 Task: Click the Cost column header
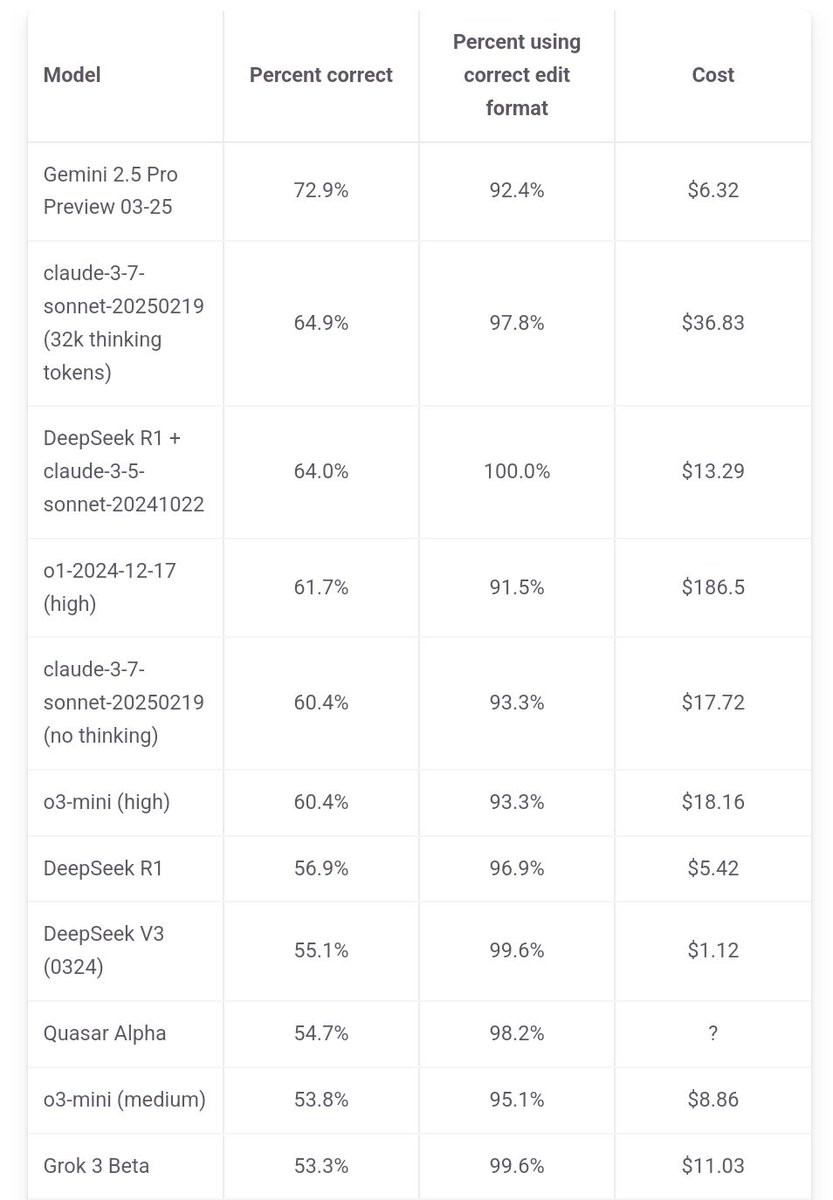[712, 75]
